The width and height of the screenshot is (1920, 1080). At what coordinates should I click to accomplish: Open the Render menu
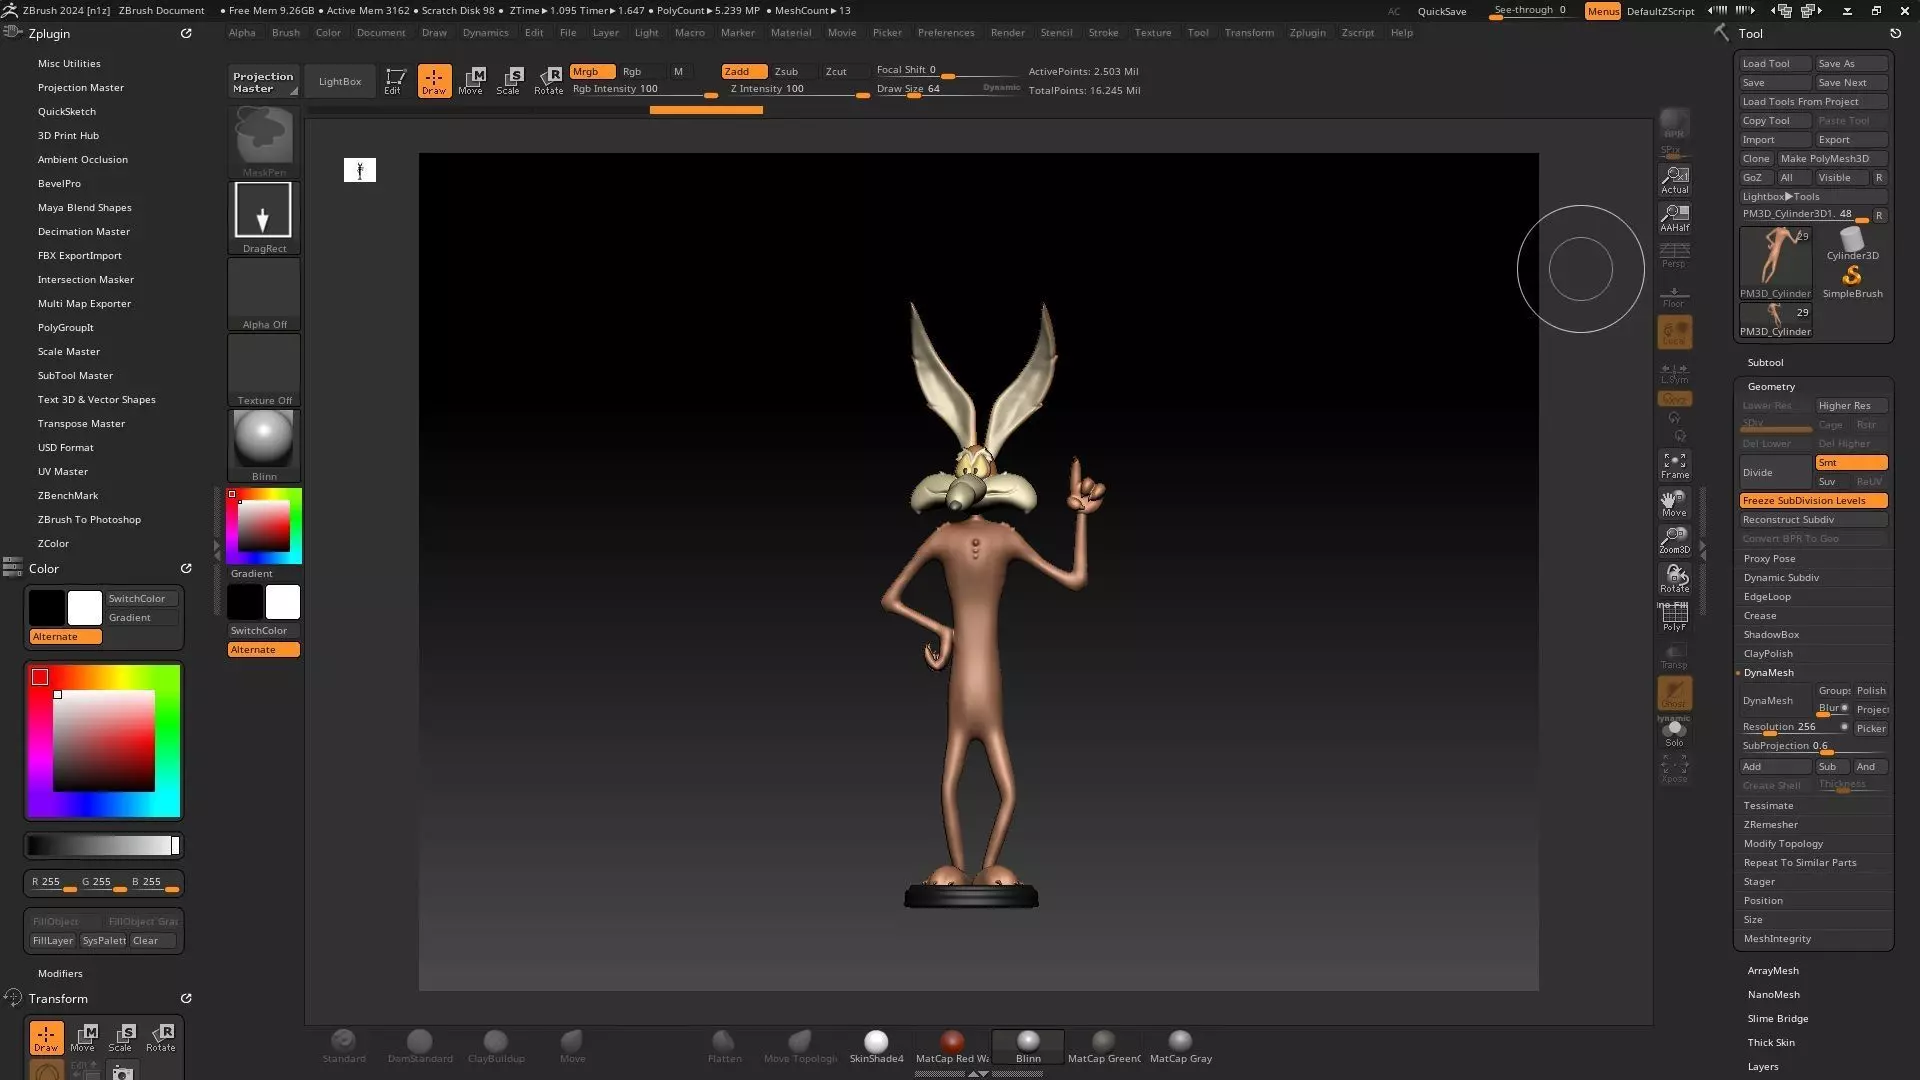1007,32
